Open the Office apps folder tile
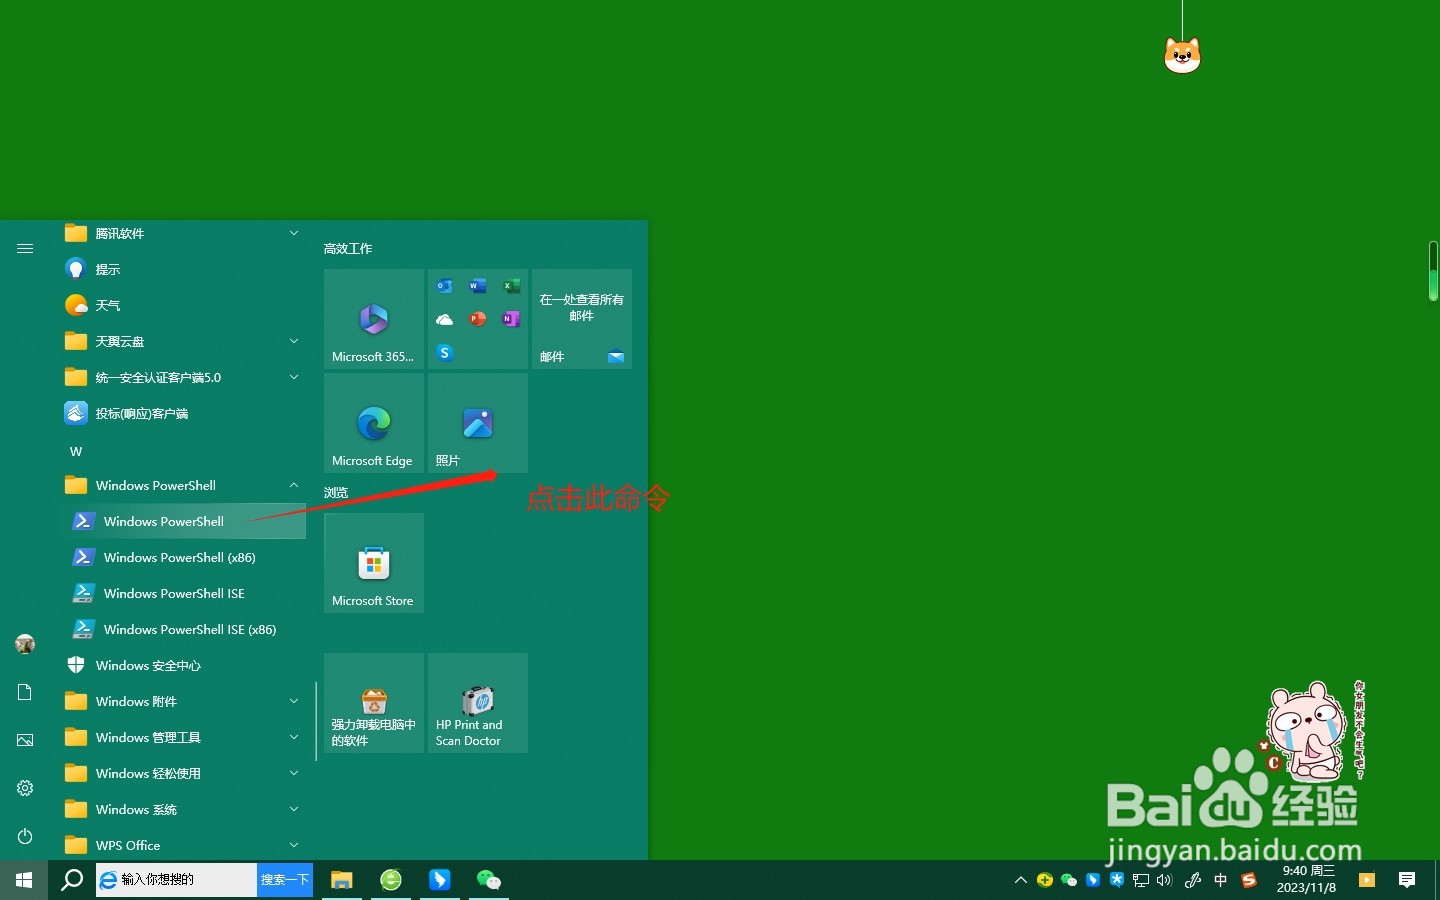The image size is (1440, 900). [478, 319]
